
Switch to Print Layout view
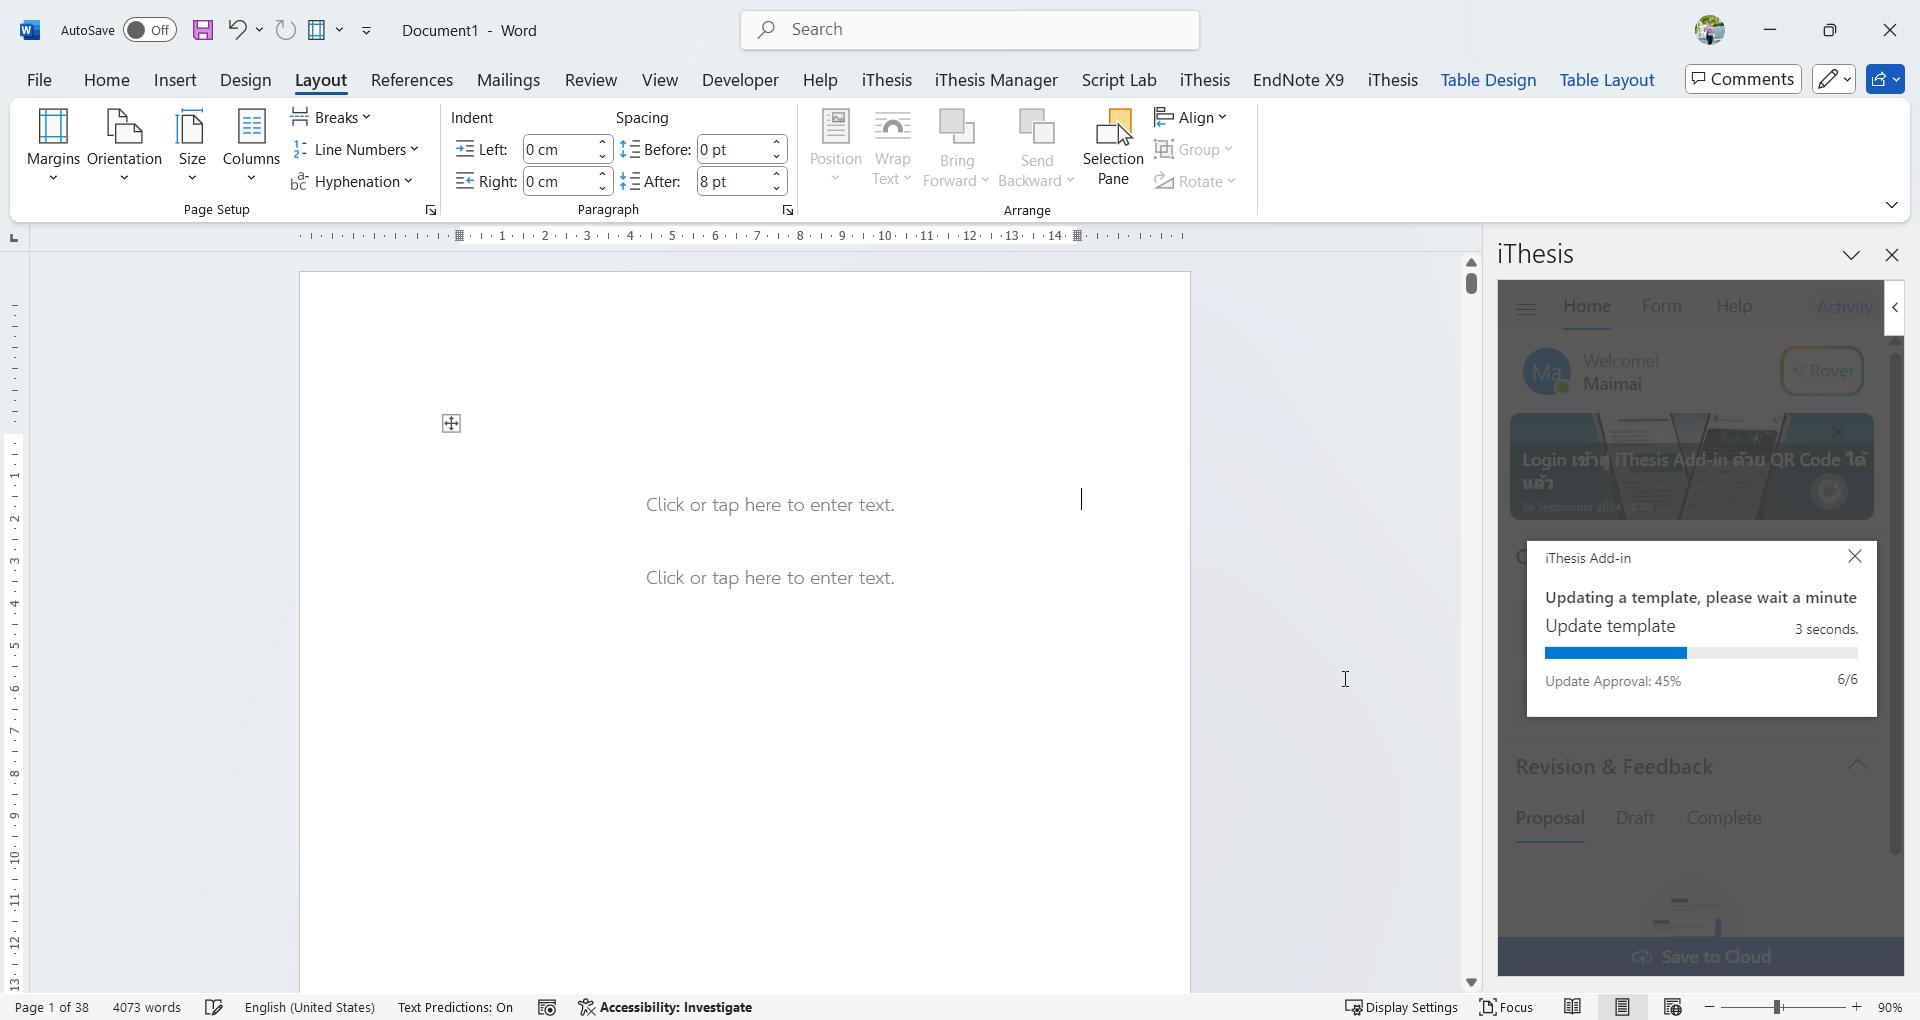click(1622, 1007)
